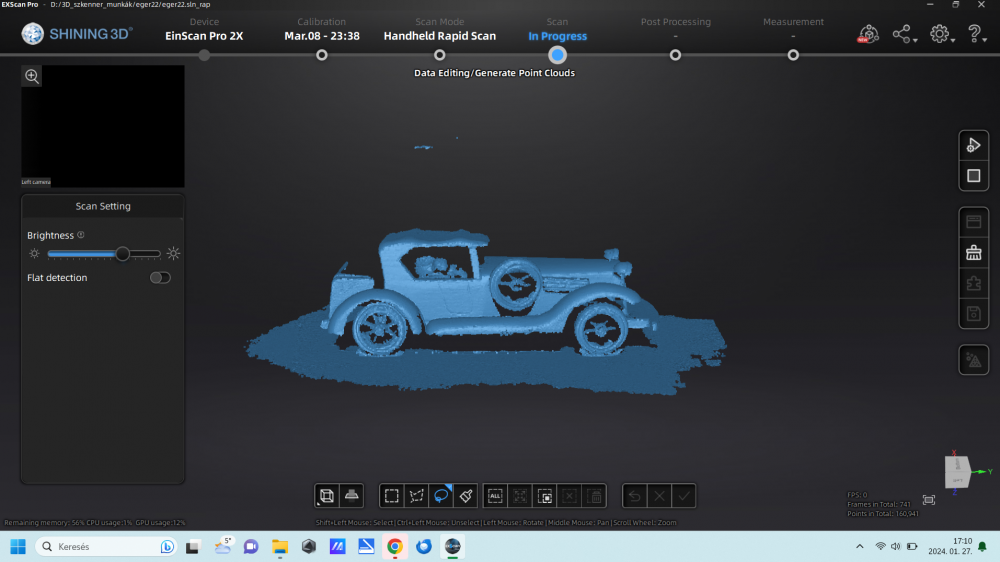
Task: Pick the polygon selection tool
Action: click(x=417, y=495)
